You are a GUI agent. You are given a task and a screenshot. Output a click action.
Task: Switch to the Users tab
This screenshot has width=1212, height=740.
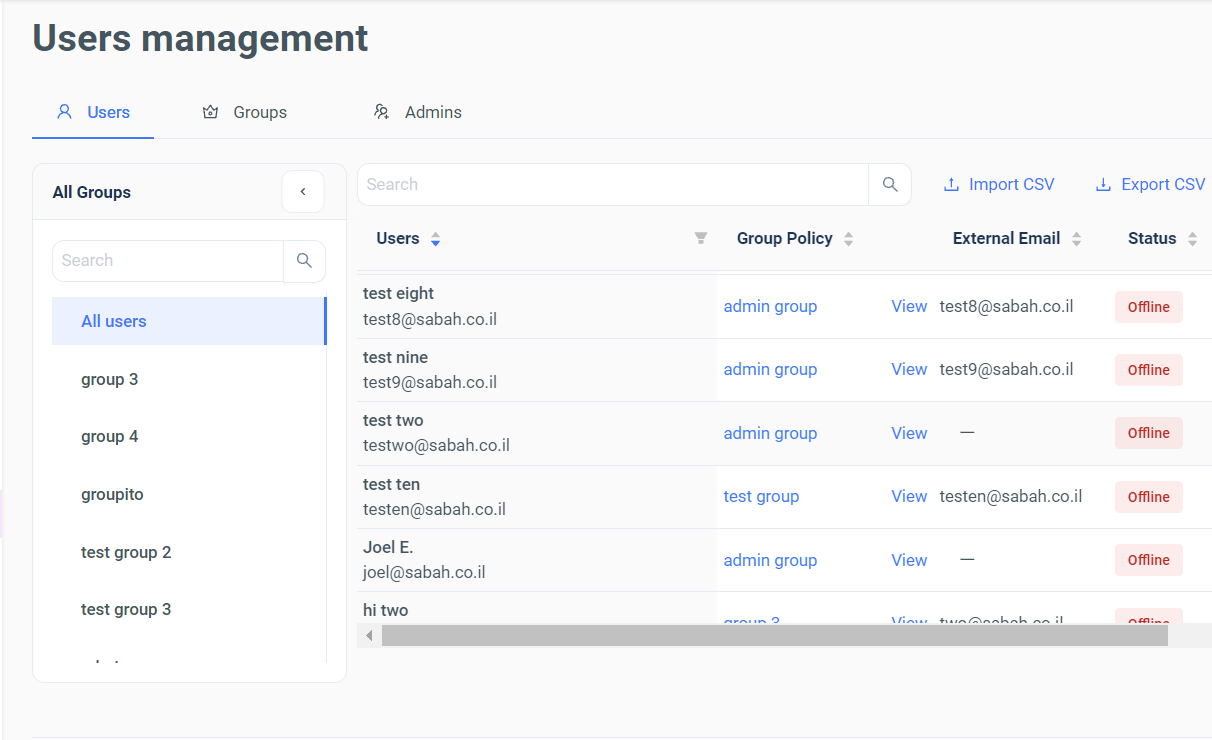(93, 112)
